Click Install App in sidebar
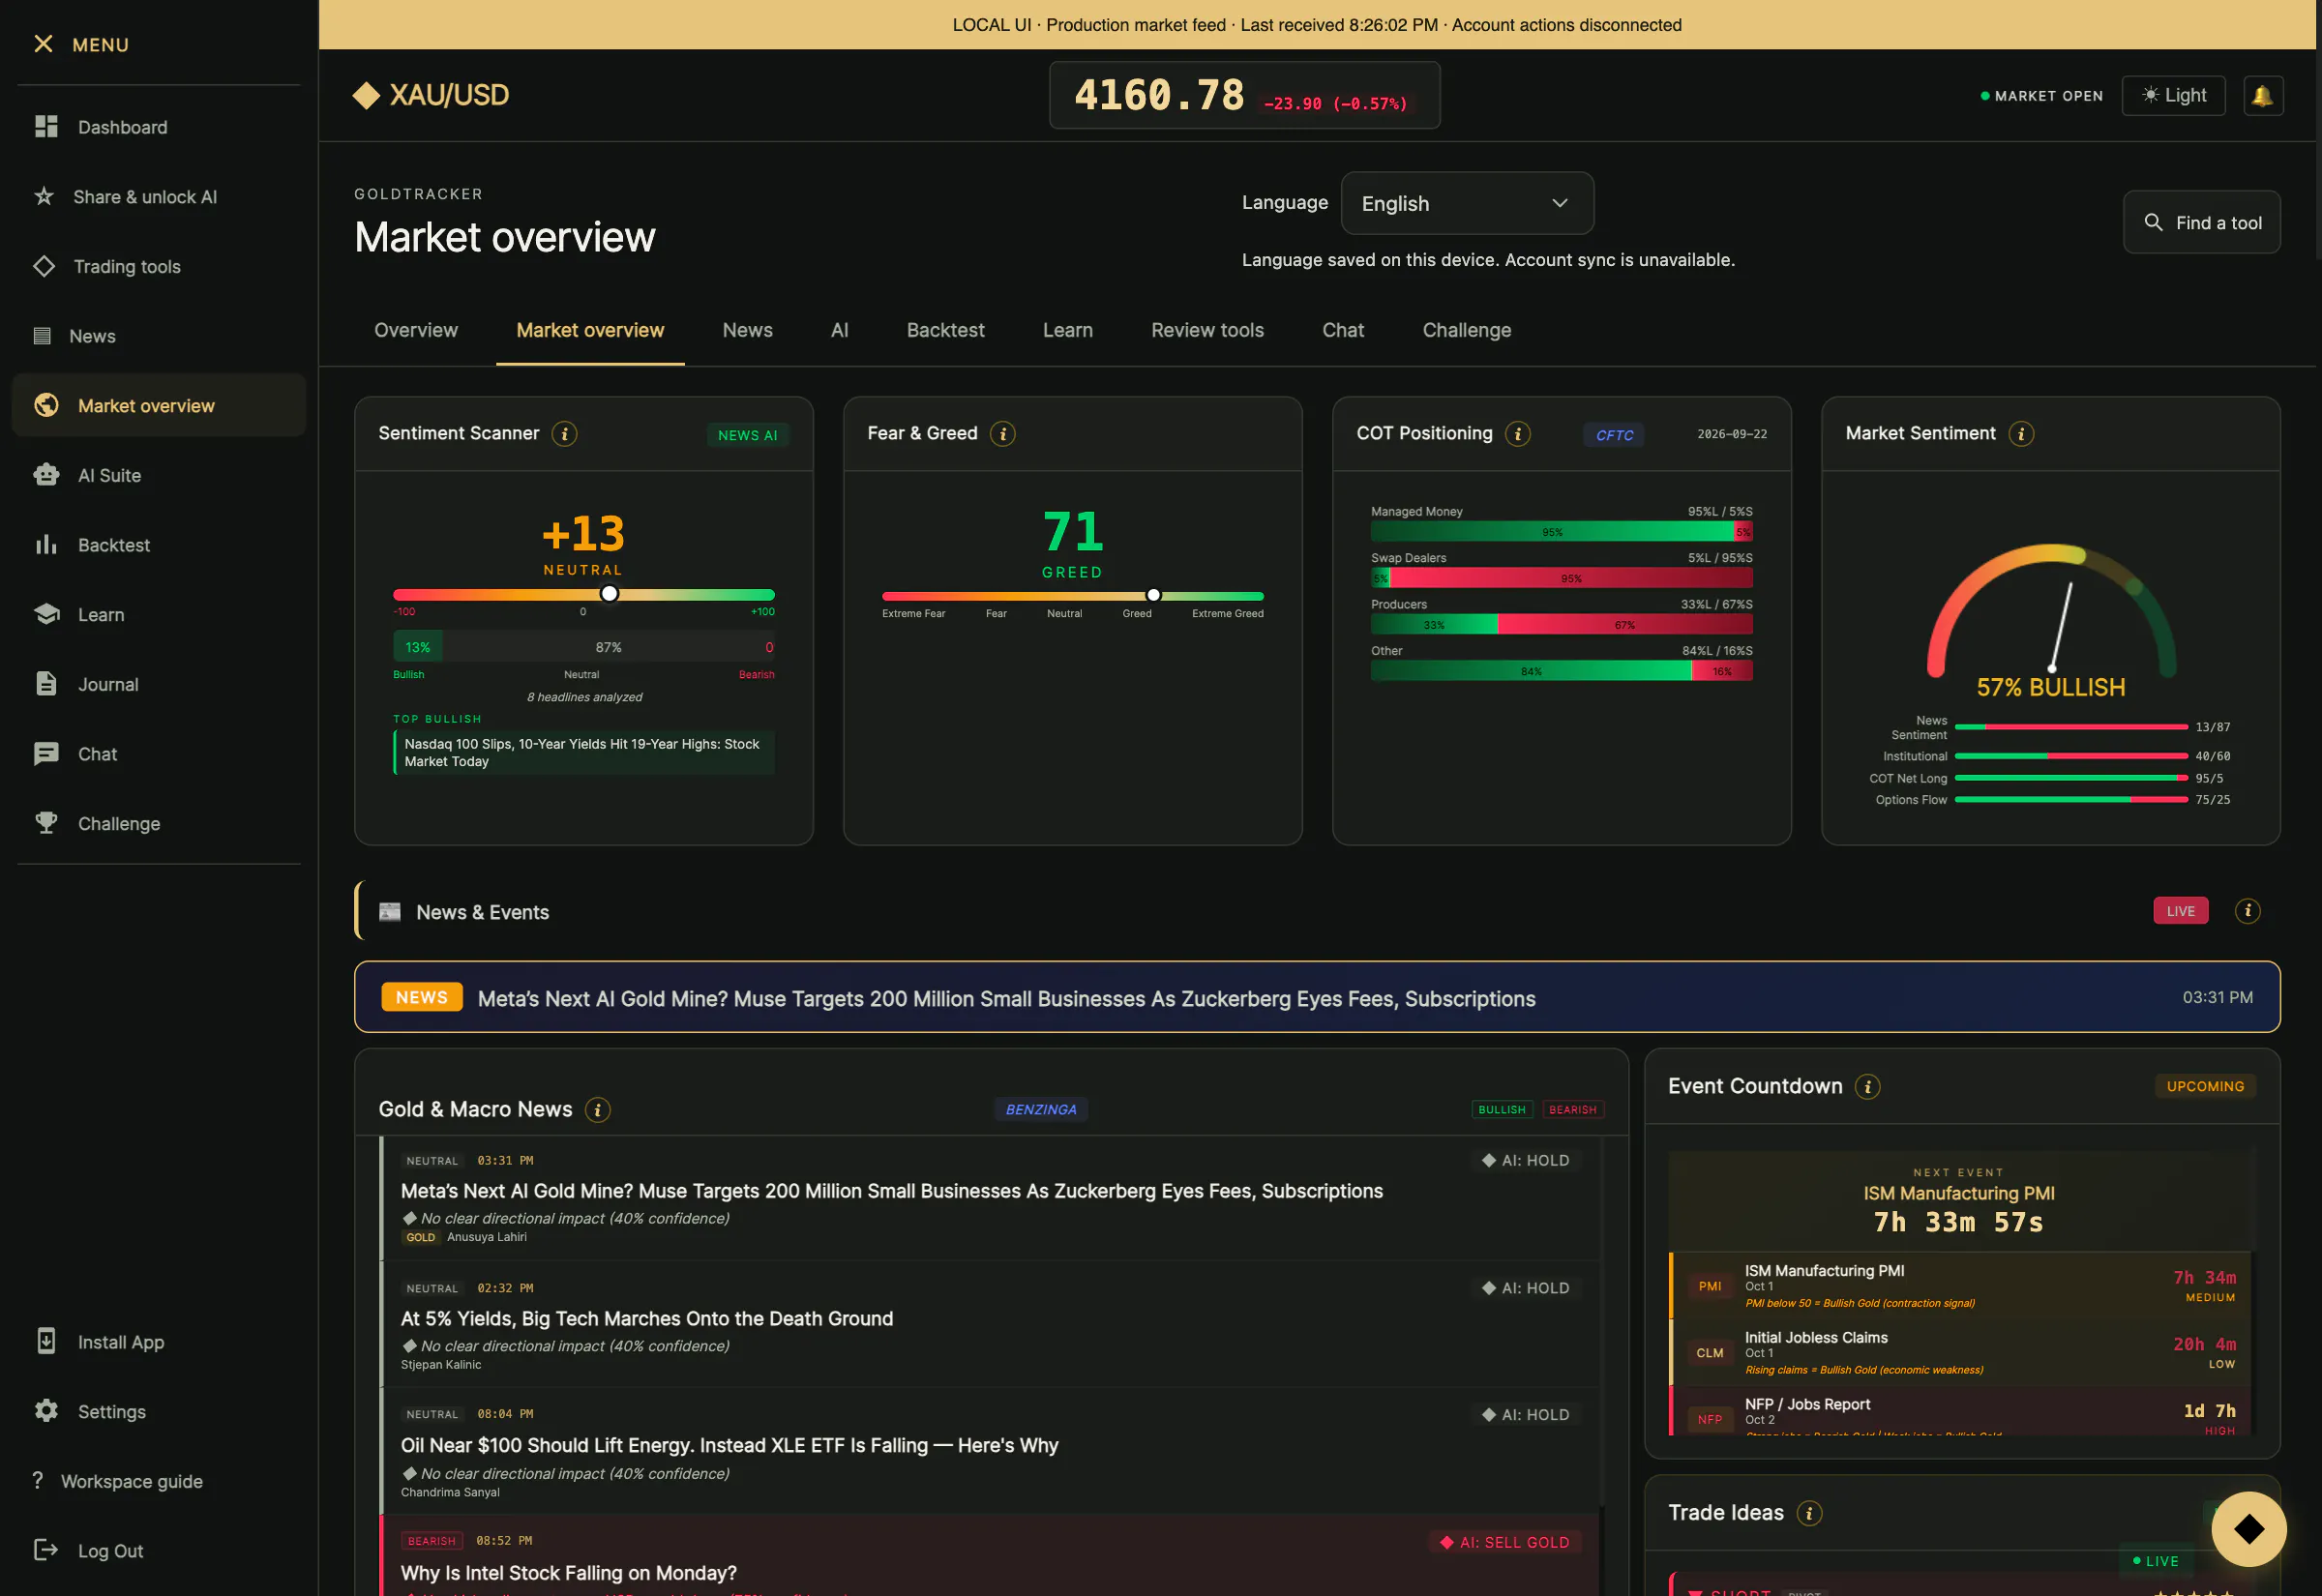Viewport: 2322px width, 1596px height. (158, 1342)
